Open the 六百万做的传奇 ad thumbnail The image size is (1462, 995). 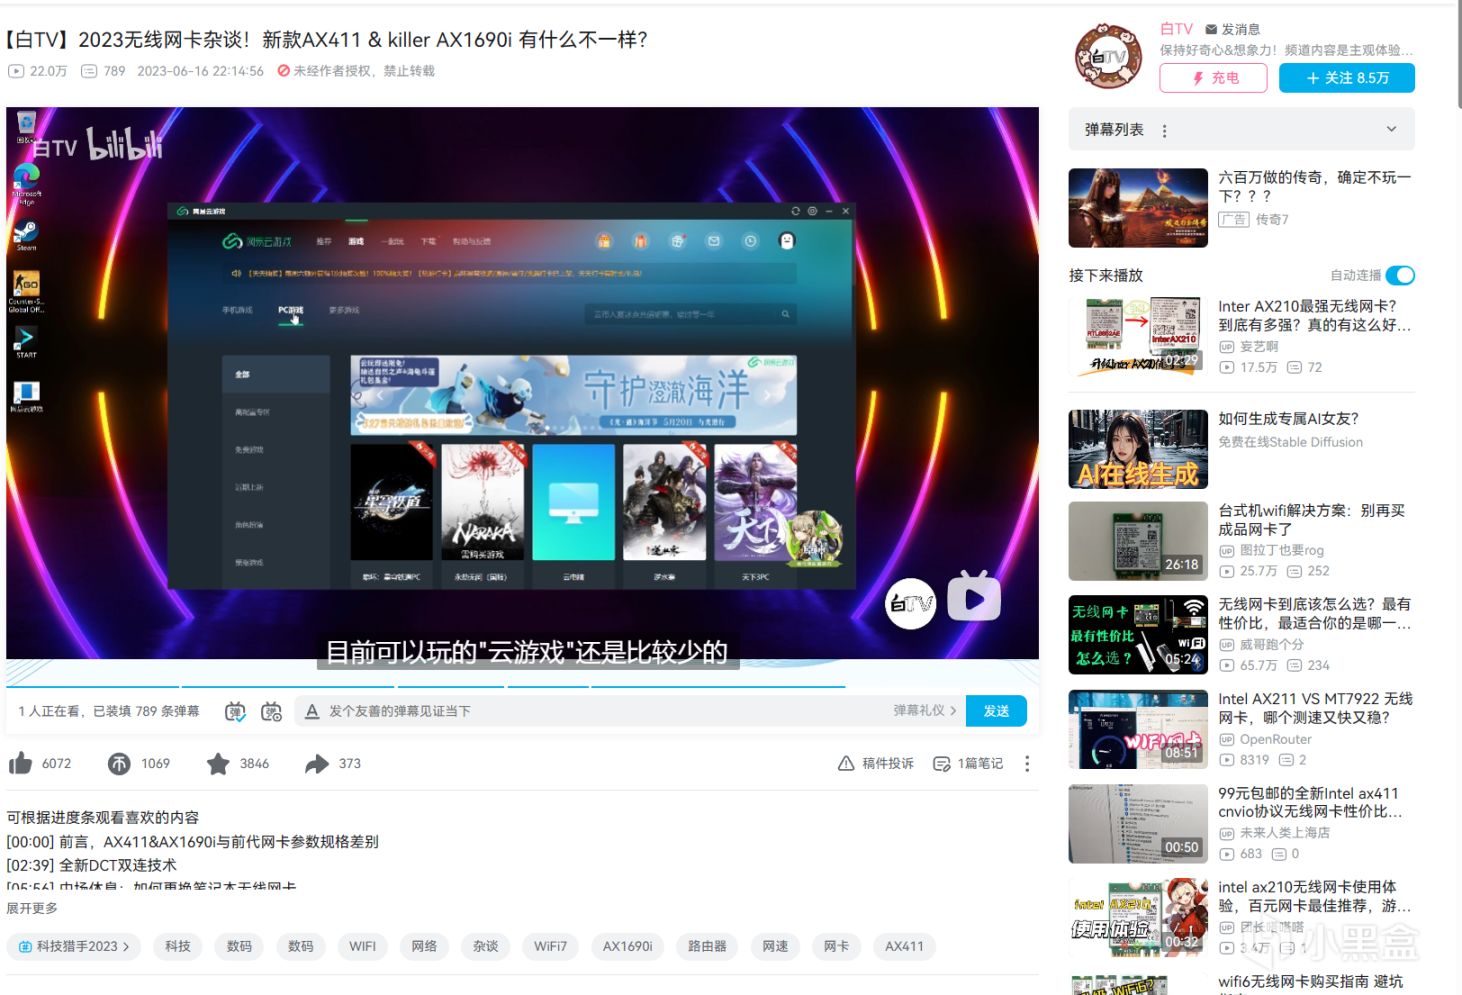[1138, 208]
